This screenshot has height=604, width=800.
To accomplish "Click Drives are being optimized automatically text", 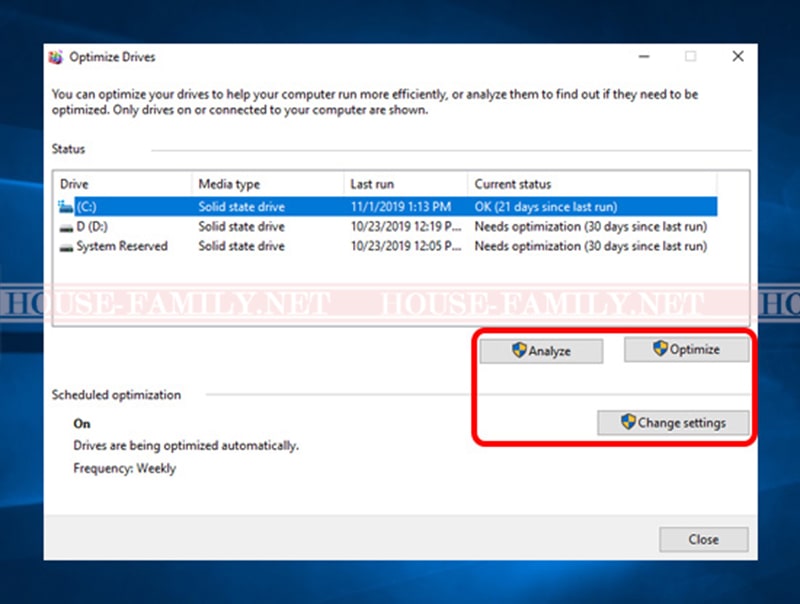I will coord(186,446).
